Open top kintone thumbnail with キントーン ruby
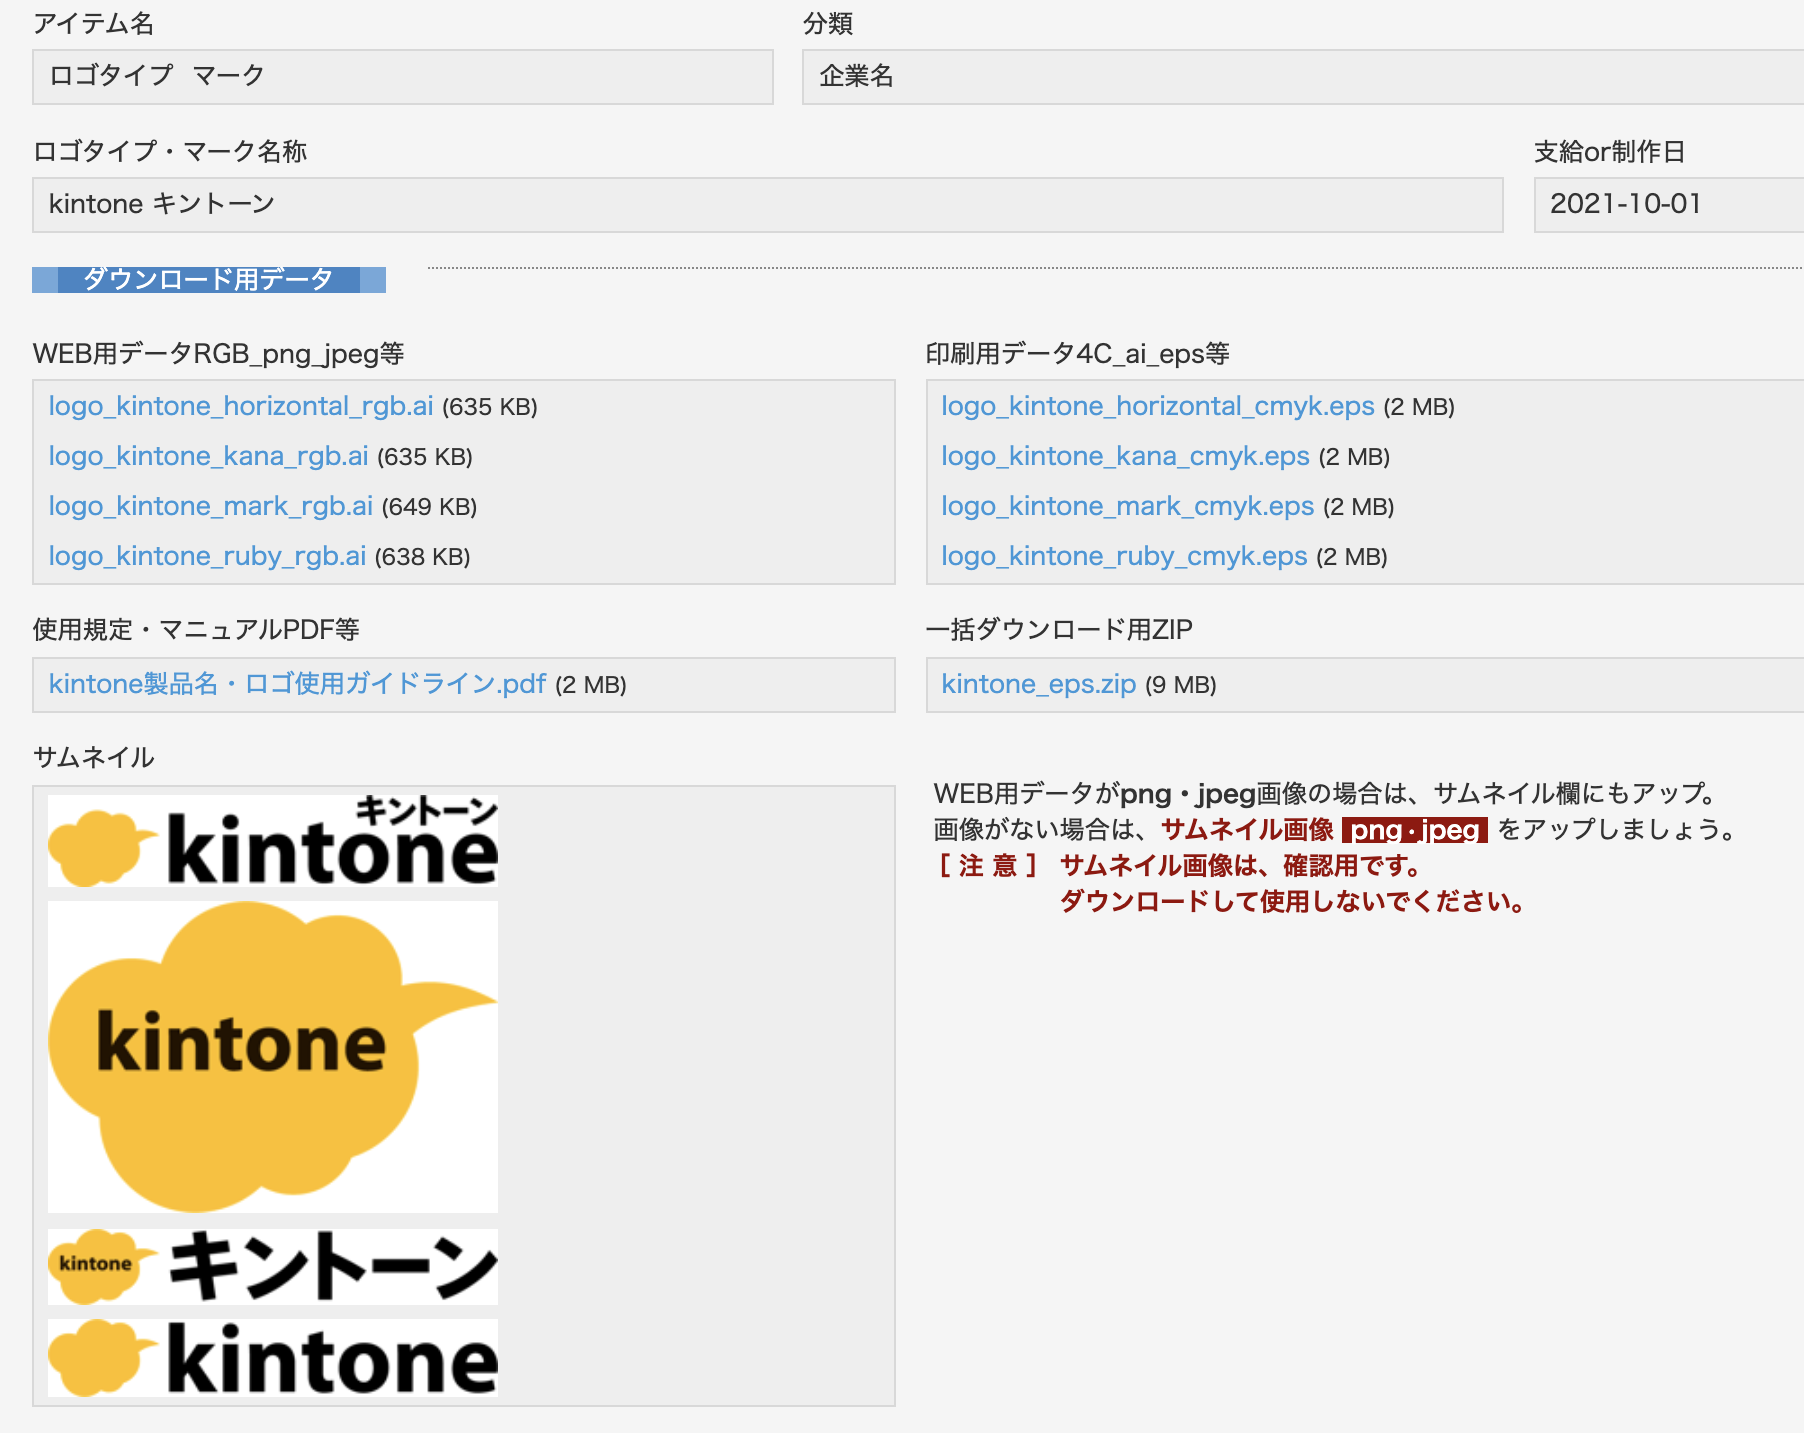Image resolution: width=1804 pixels, height=1433 pixels. click(273, 841)
